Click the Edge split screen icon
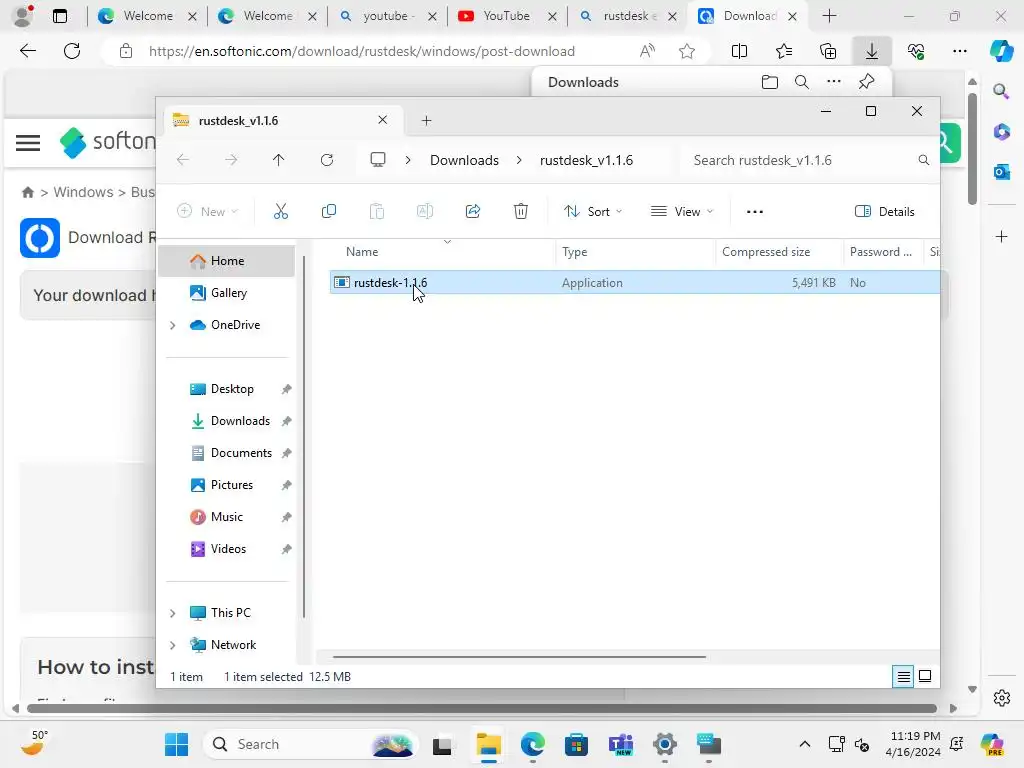 tap(739, 51)
